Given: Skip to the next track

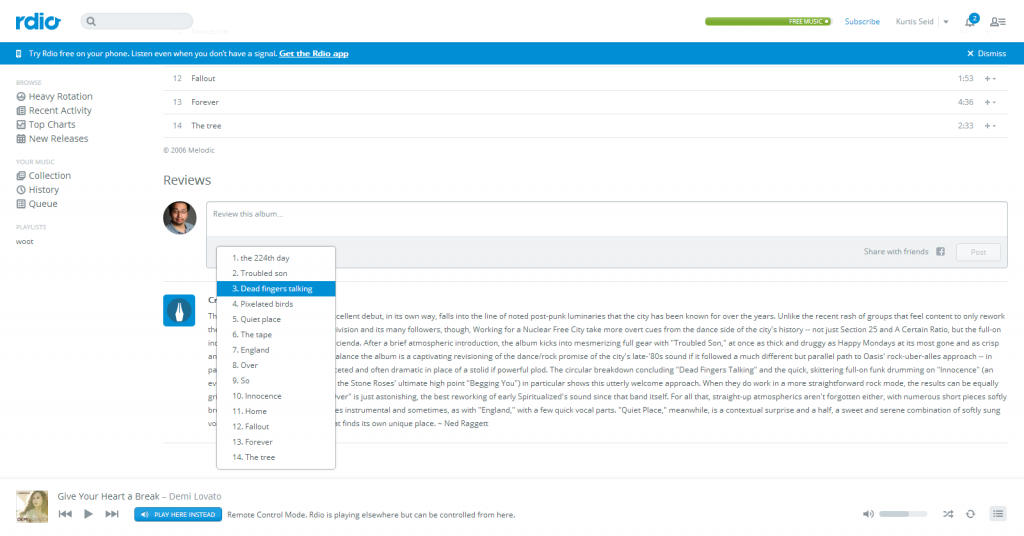Looking at the screenshot, I should point(112,514).
